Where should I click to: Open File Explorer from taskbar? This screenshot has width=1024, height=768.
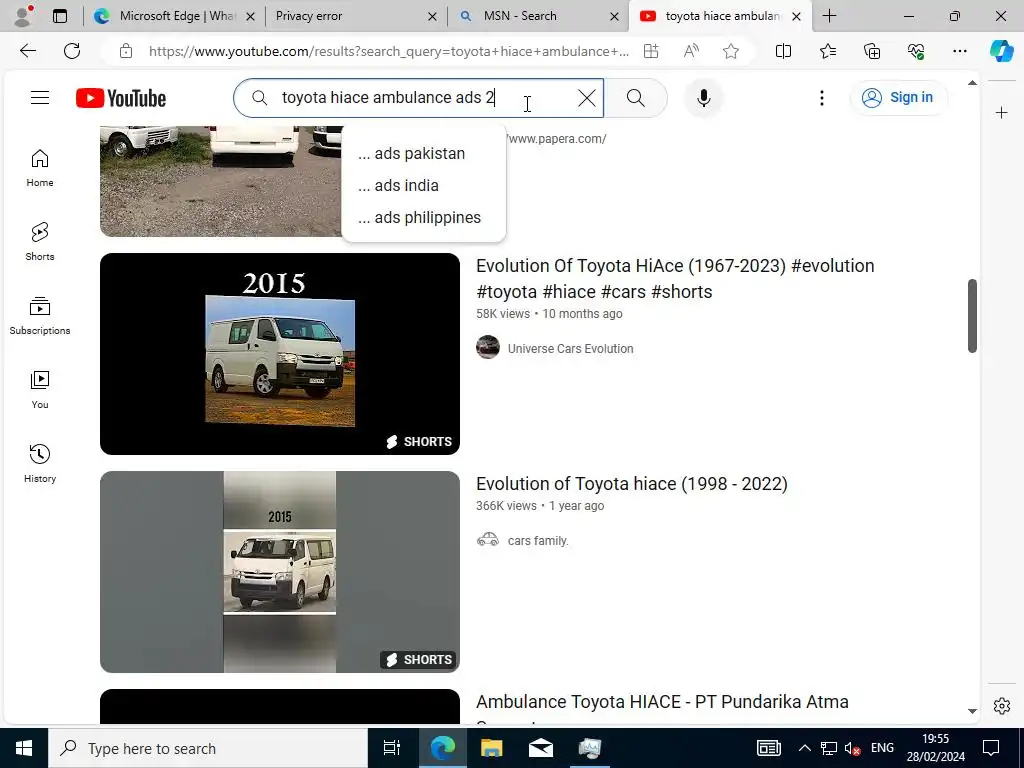click(x=491, y=748)
